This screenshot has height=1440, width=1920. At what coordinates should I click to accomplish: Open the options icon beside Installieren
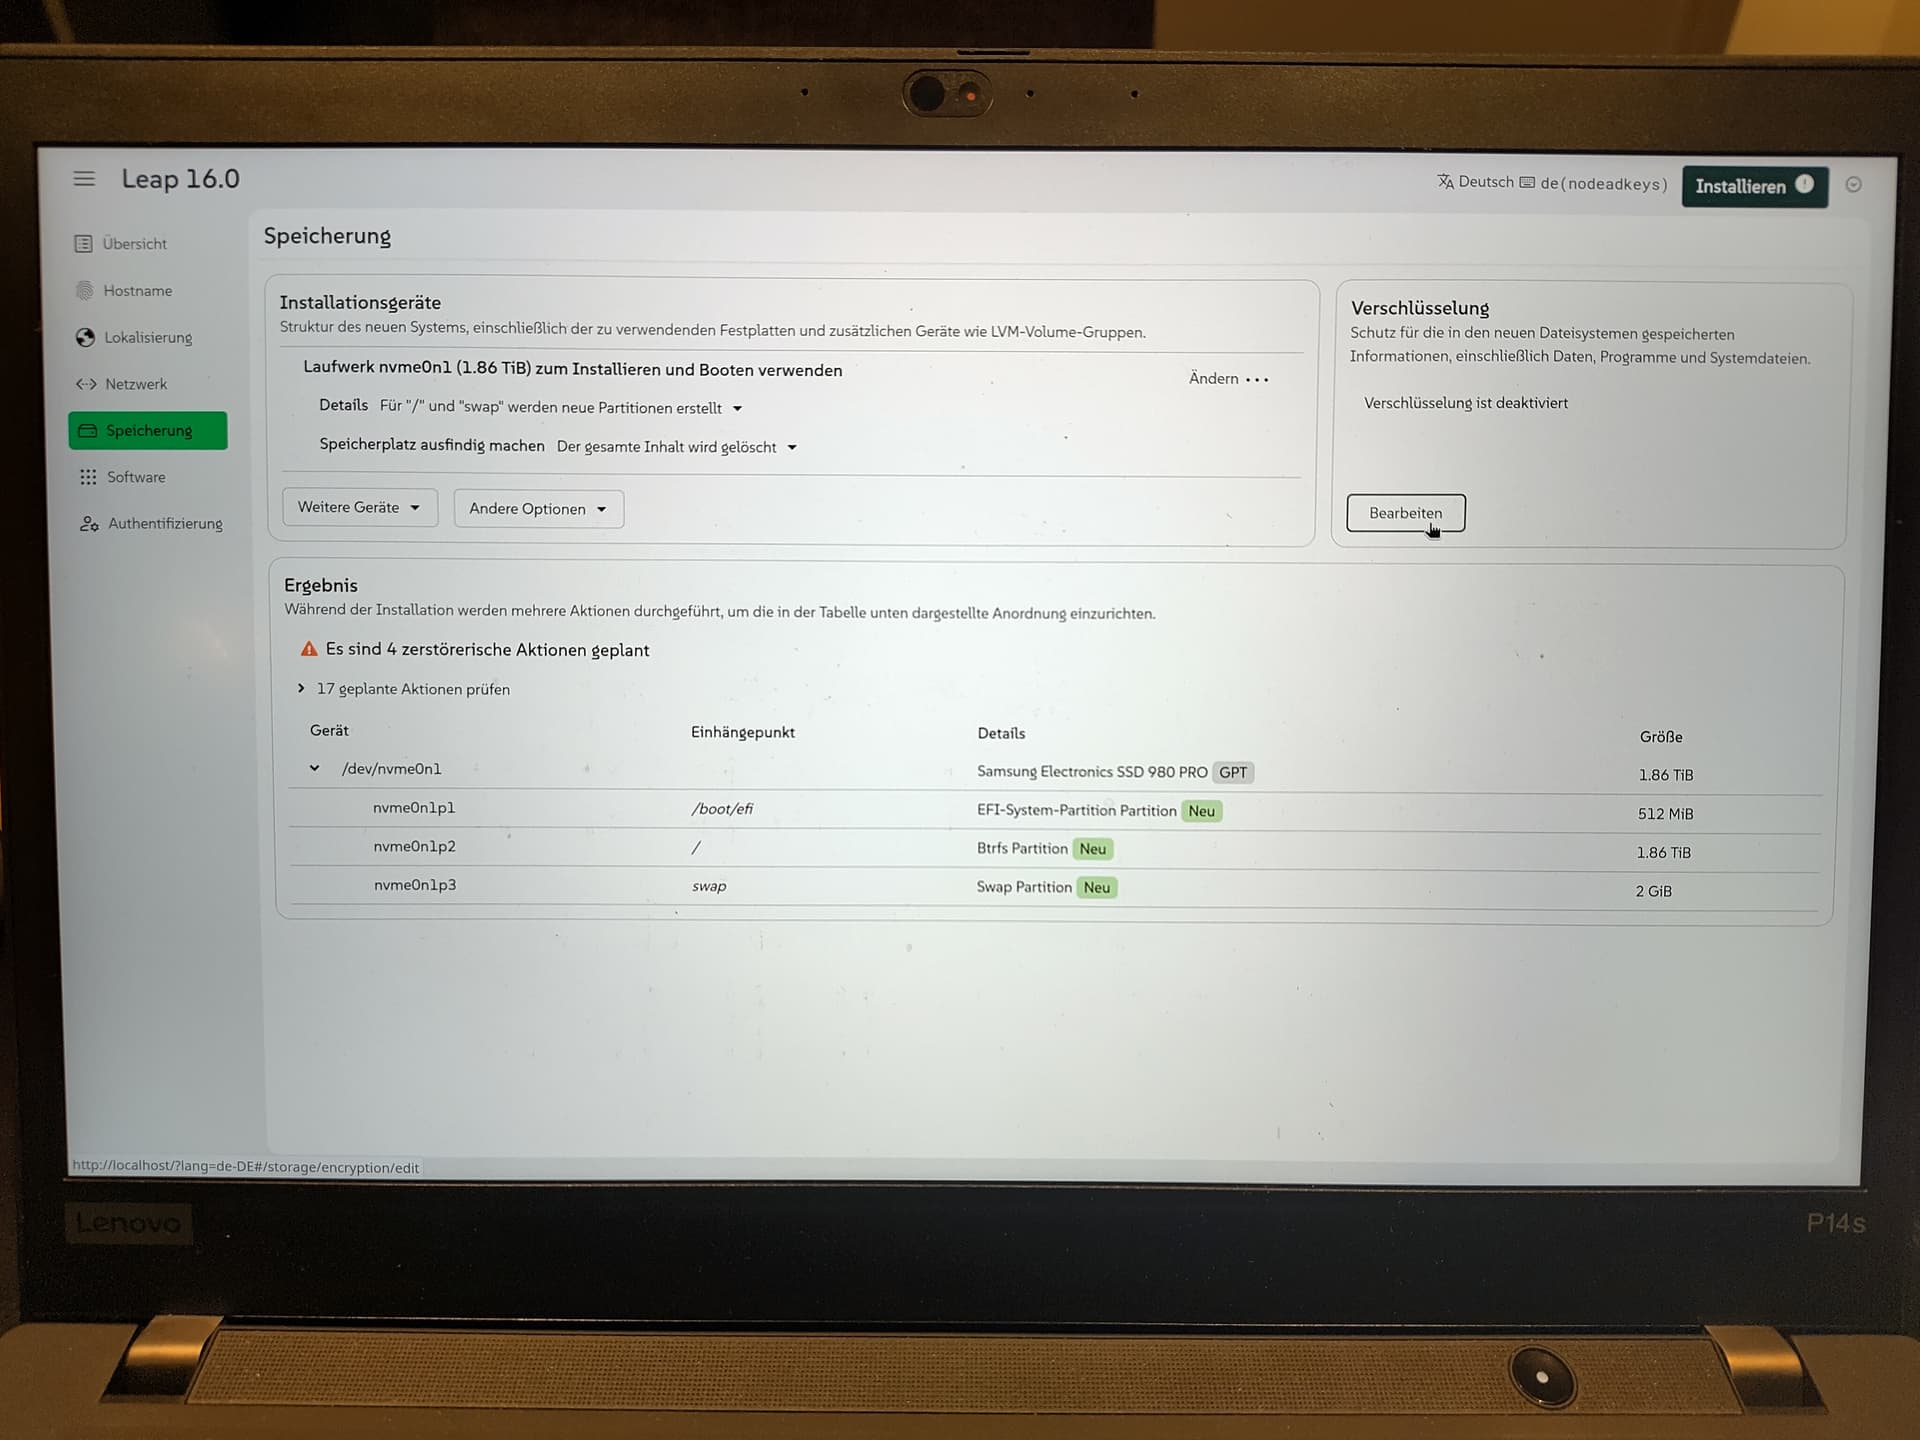[x=1853, y=185]
